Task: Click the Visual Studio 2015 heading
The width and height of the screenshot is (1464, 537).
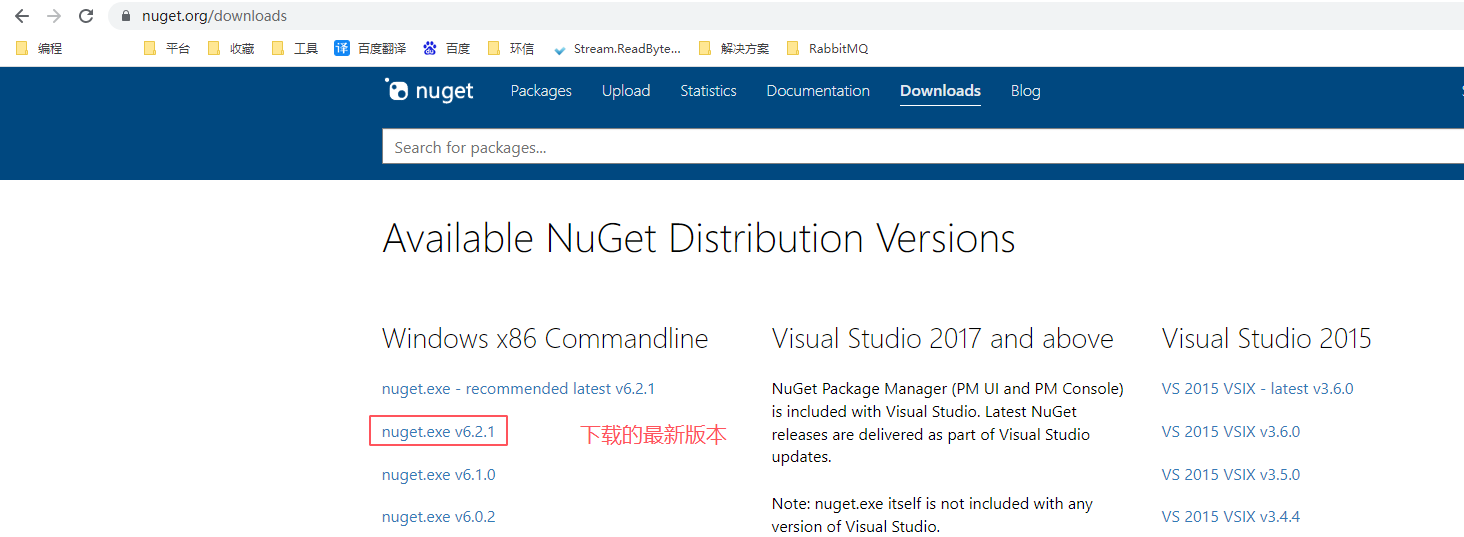Action: 1267,339
